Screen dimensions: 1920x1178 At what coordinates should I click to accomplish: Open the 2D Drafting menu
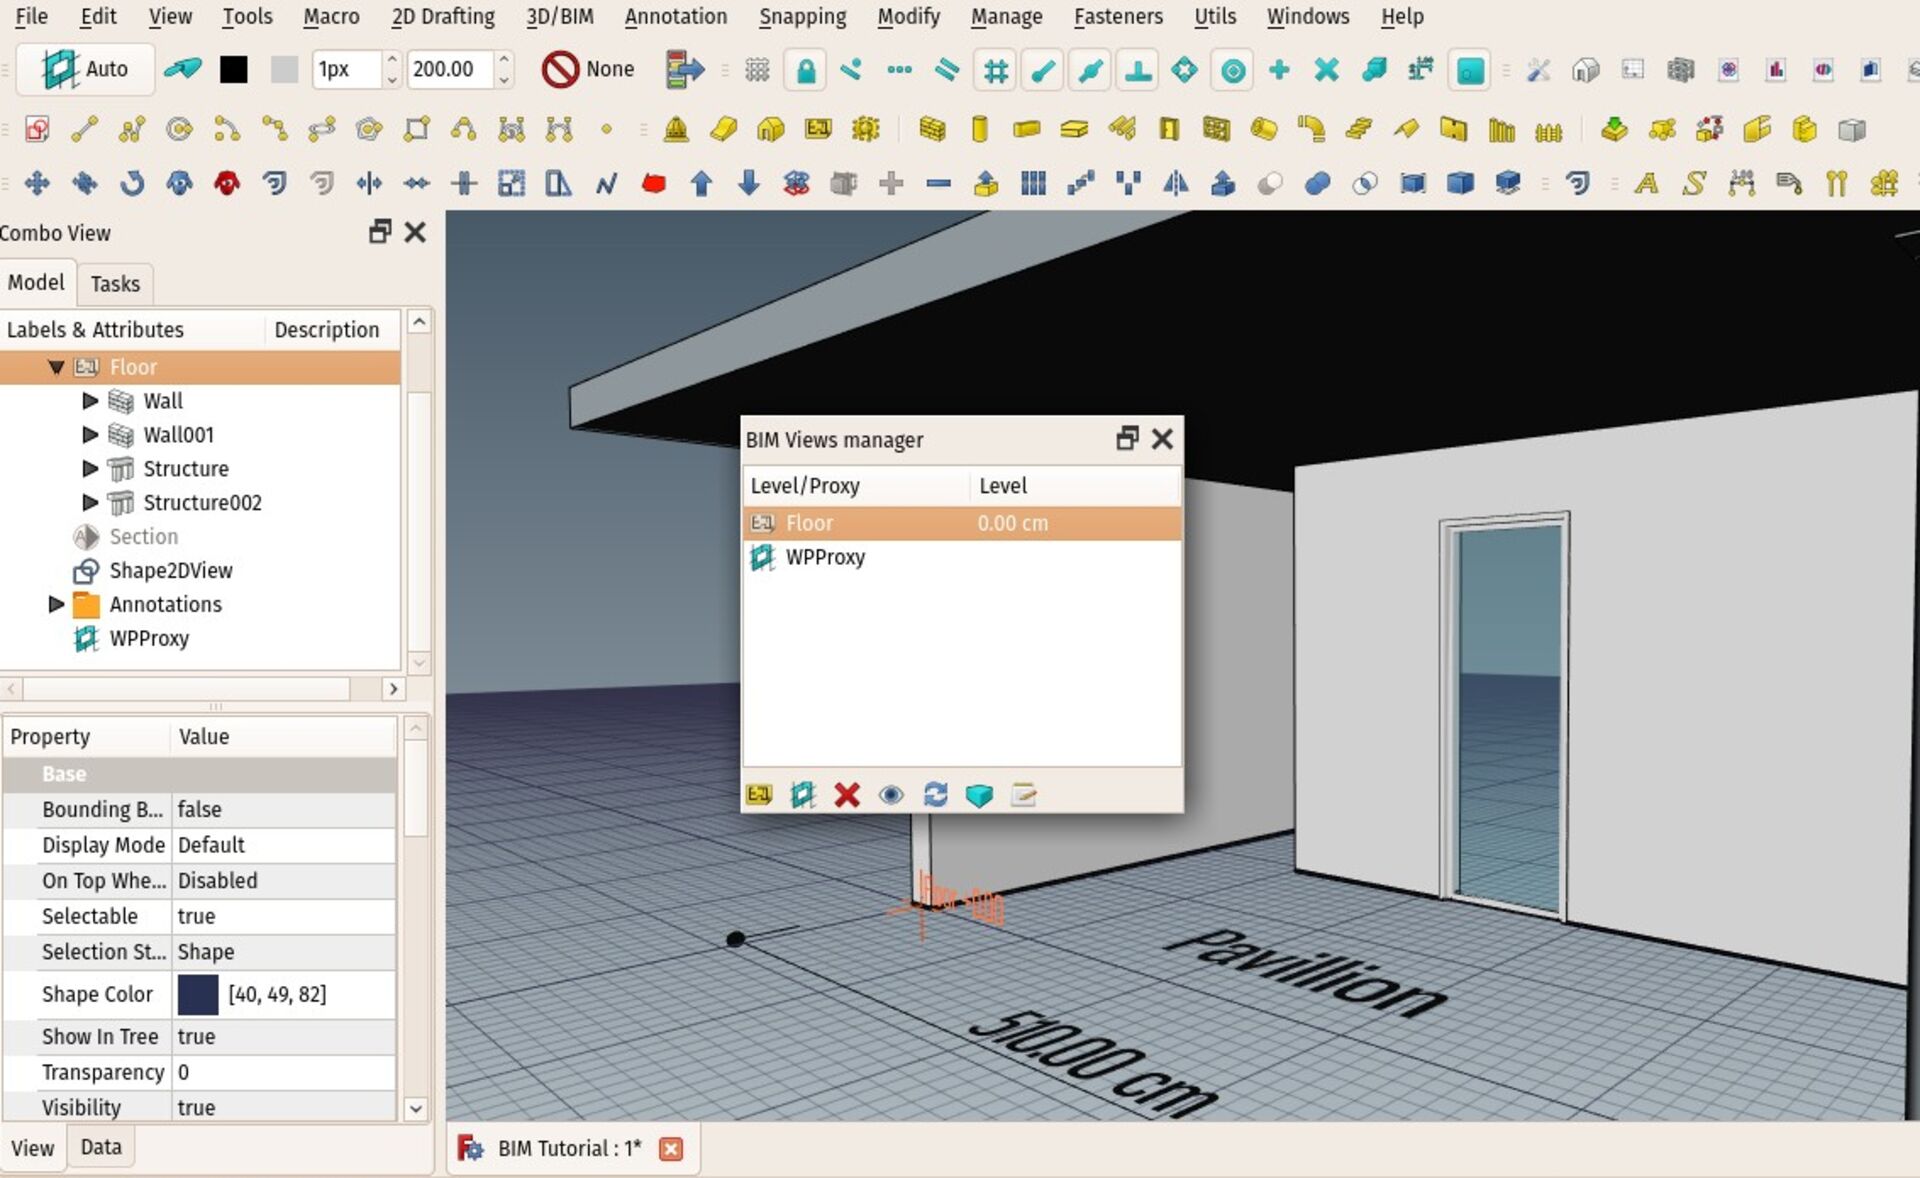[x=443, y=16]
